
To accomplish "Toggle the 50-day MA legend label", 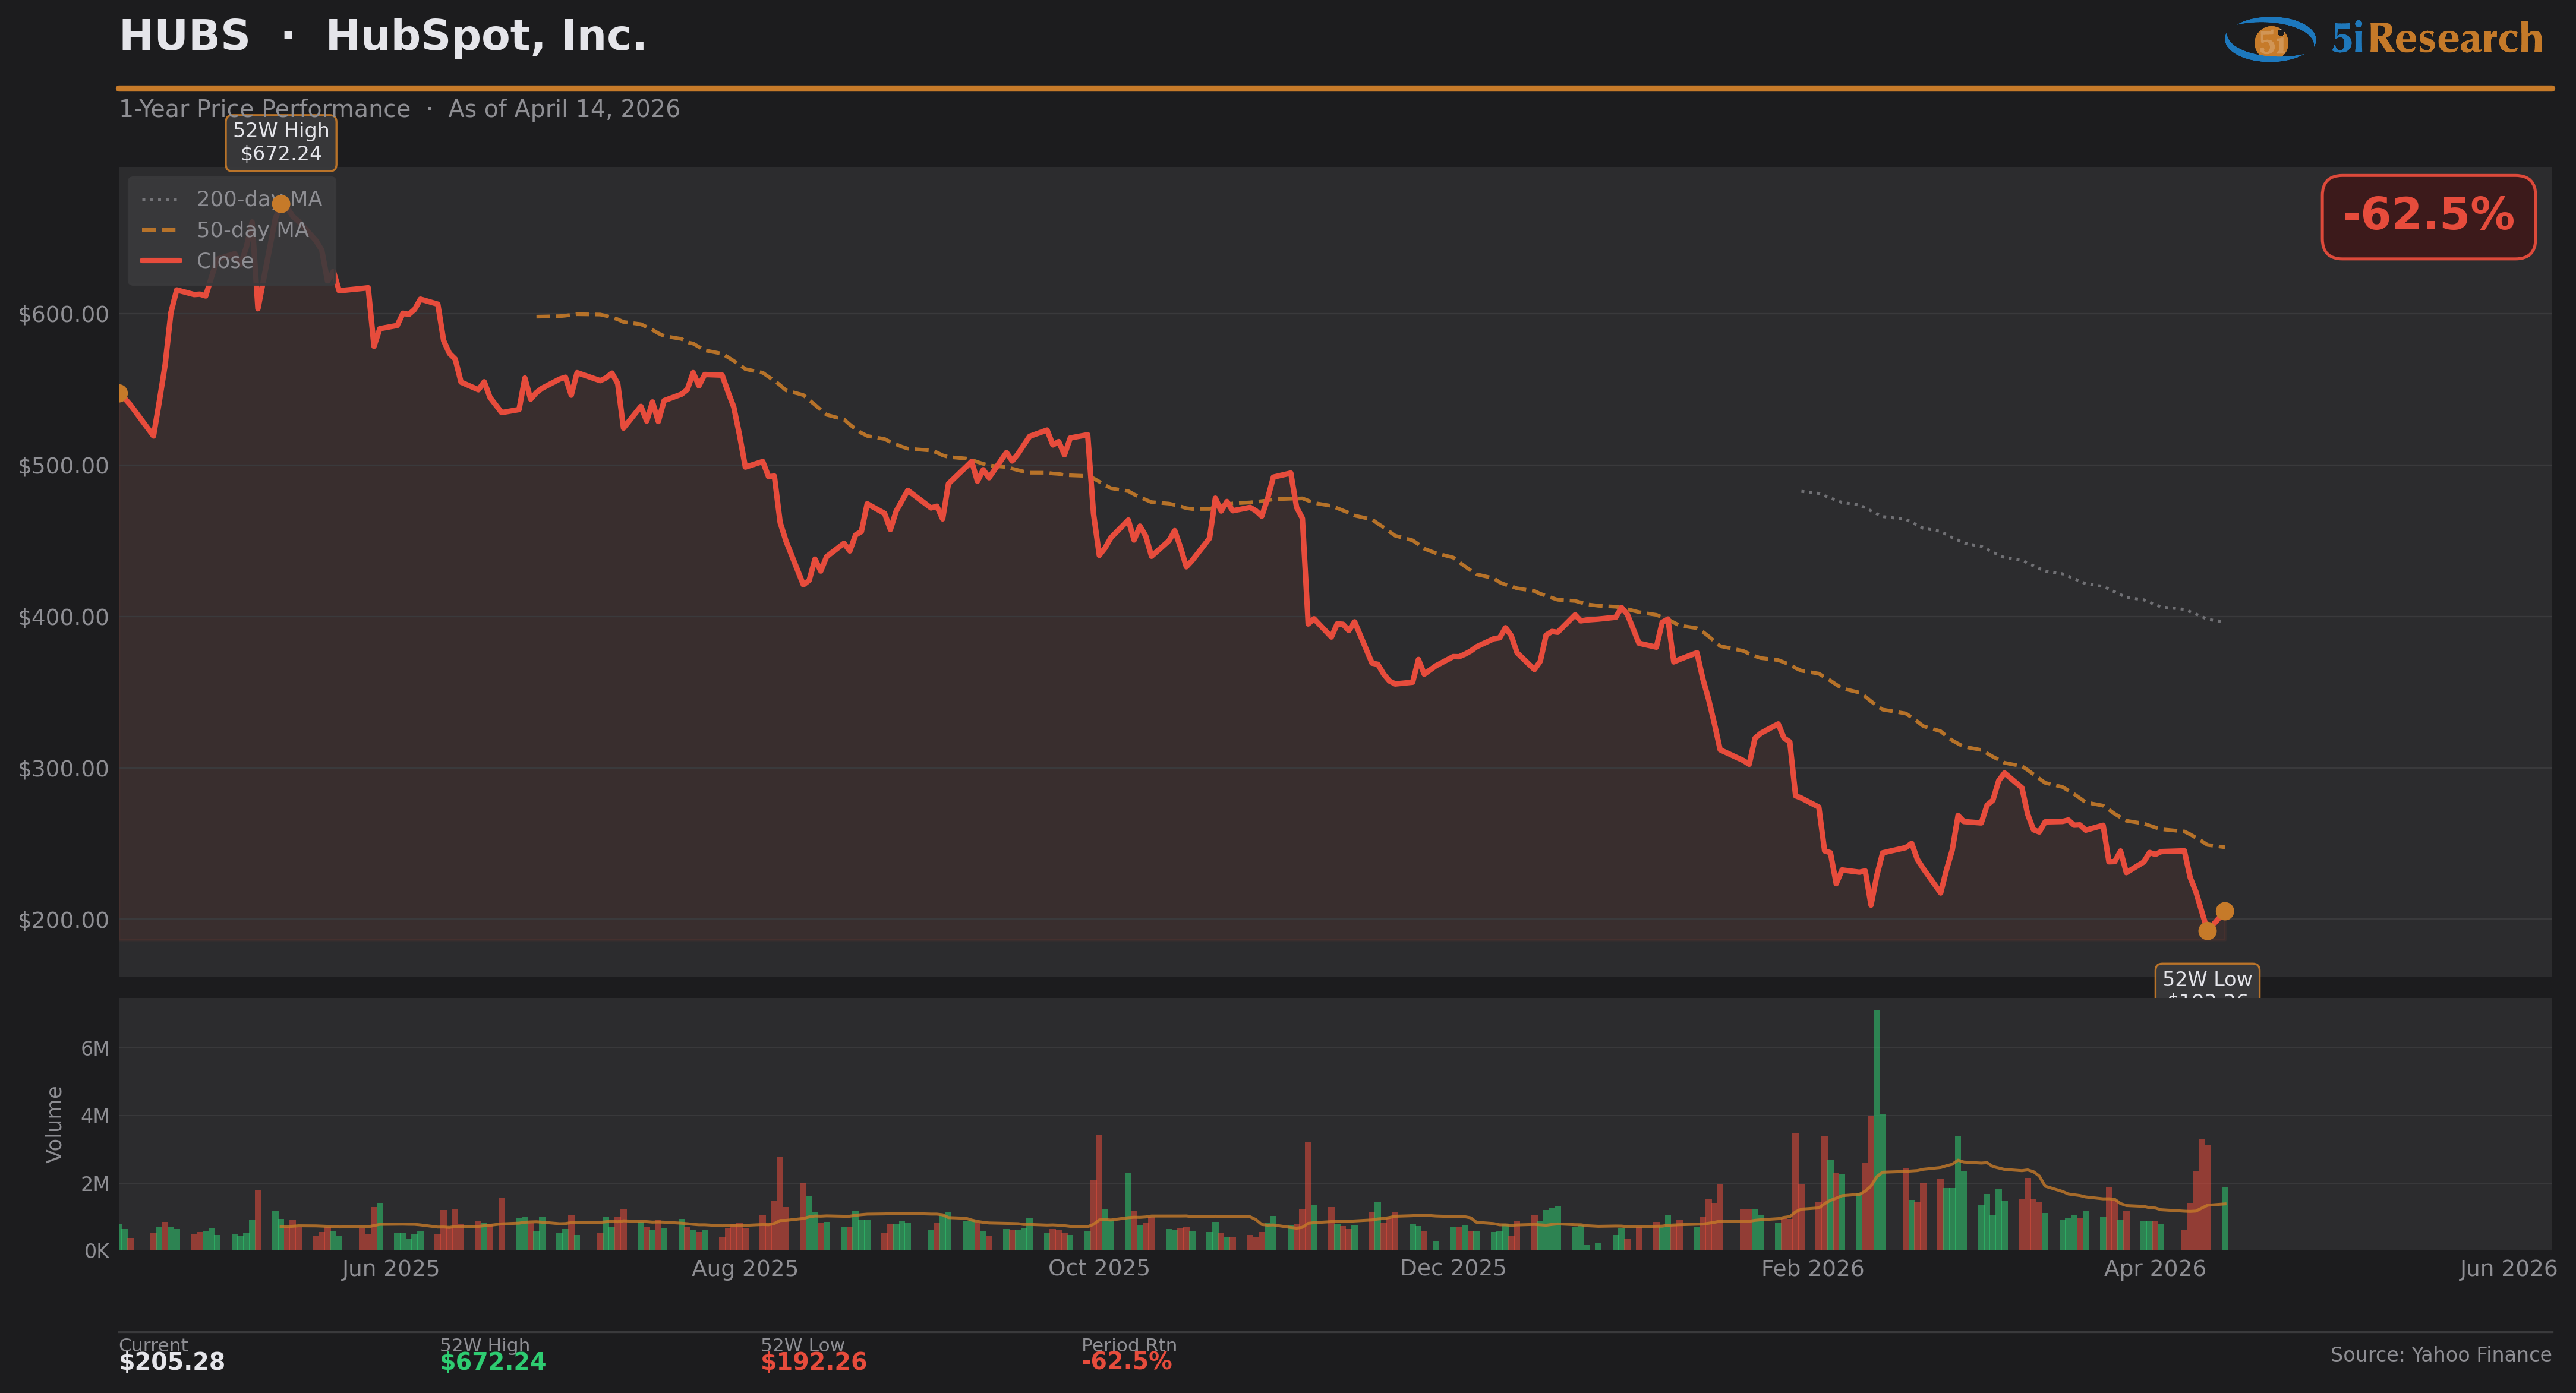I will 252,230.
